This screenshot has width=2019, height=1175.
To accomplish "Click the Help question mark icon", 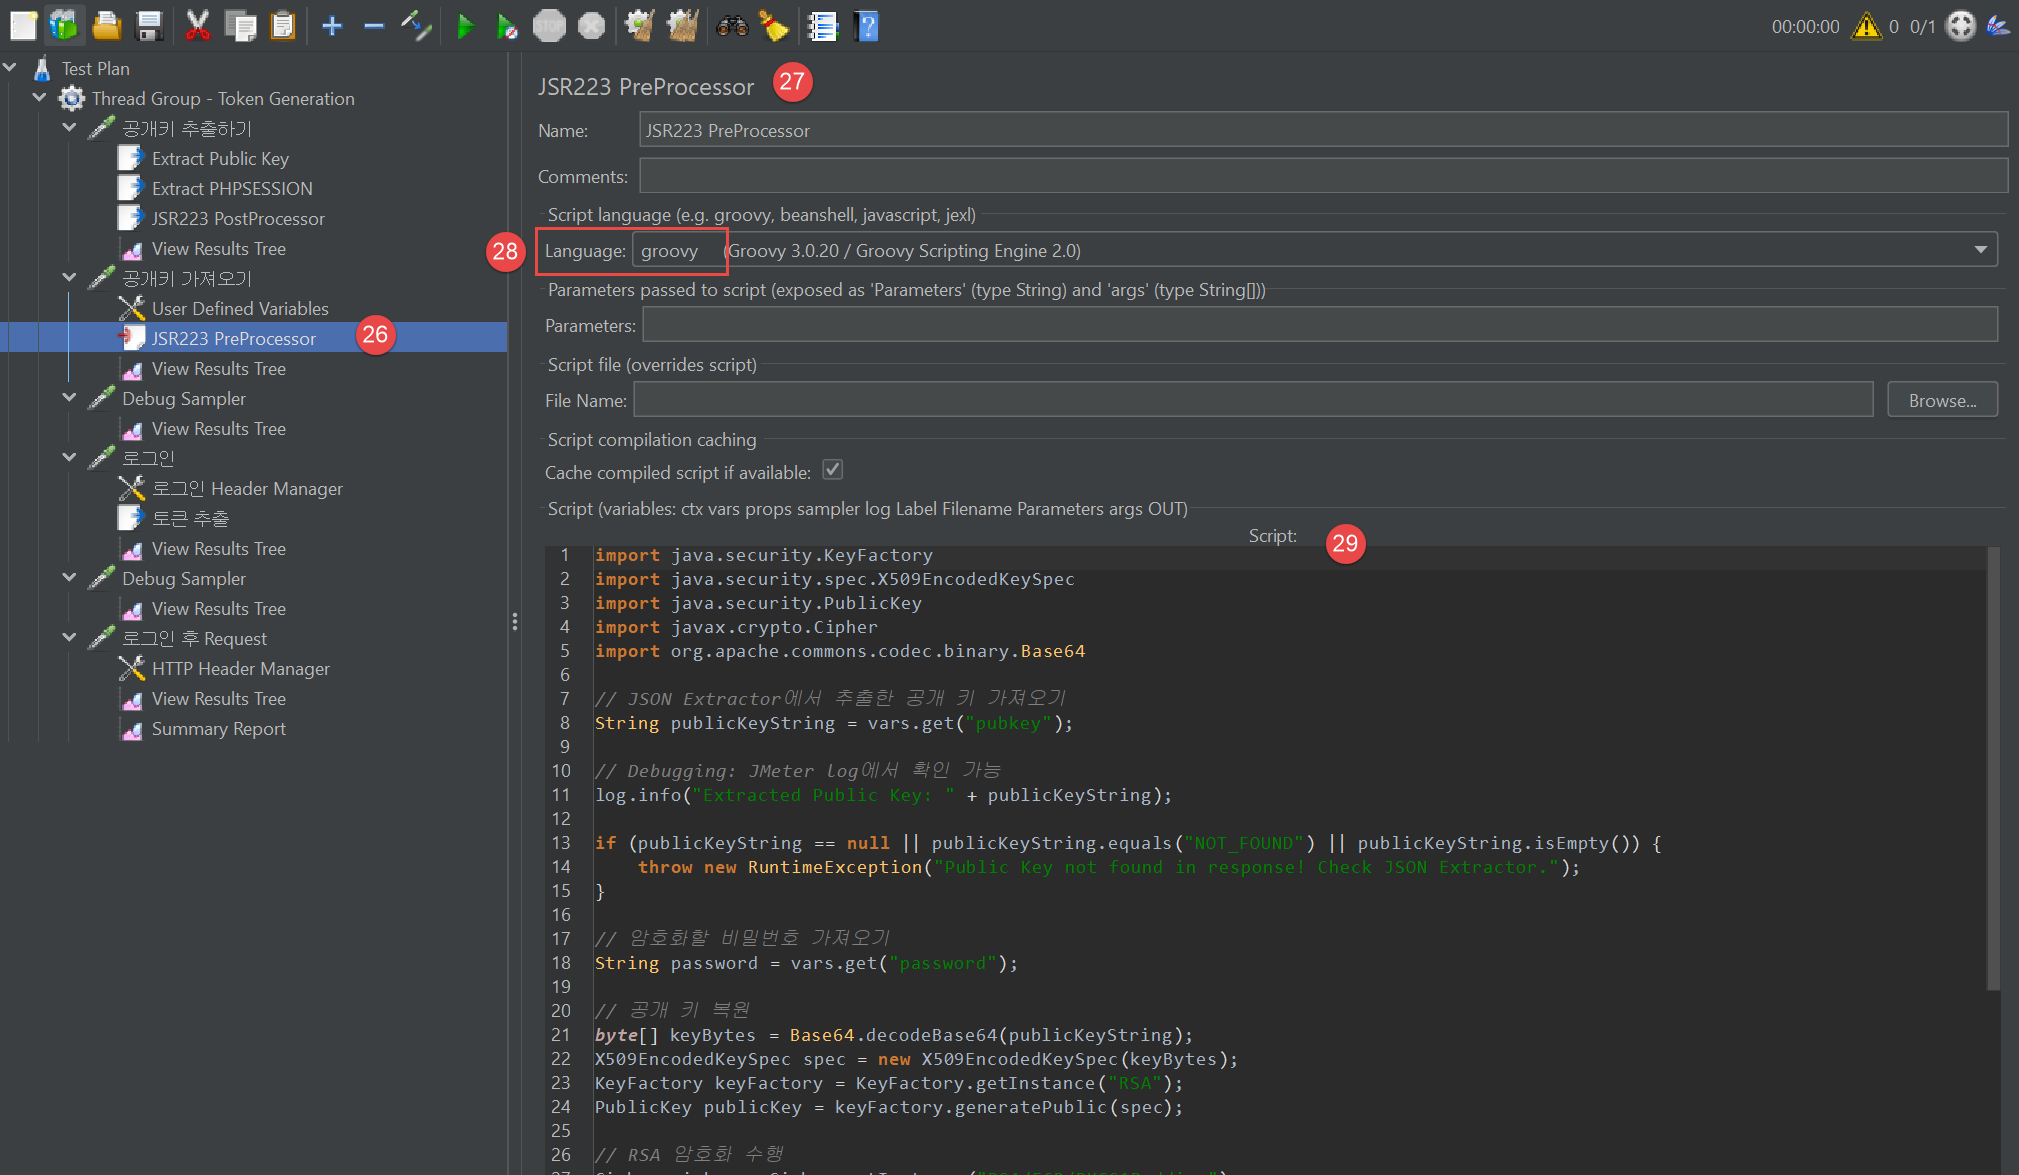I will click(x=867, y=26).
